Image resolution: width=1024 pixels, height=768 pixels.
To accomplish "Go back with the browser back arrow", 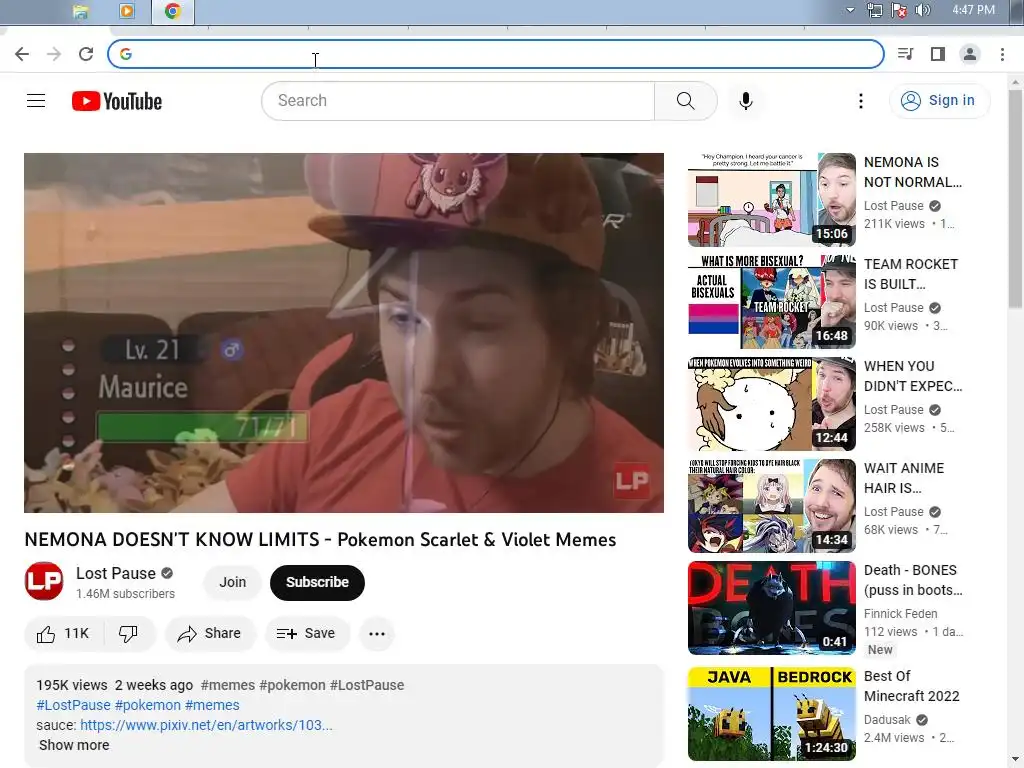I will (x=22, y=54).
